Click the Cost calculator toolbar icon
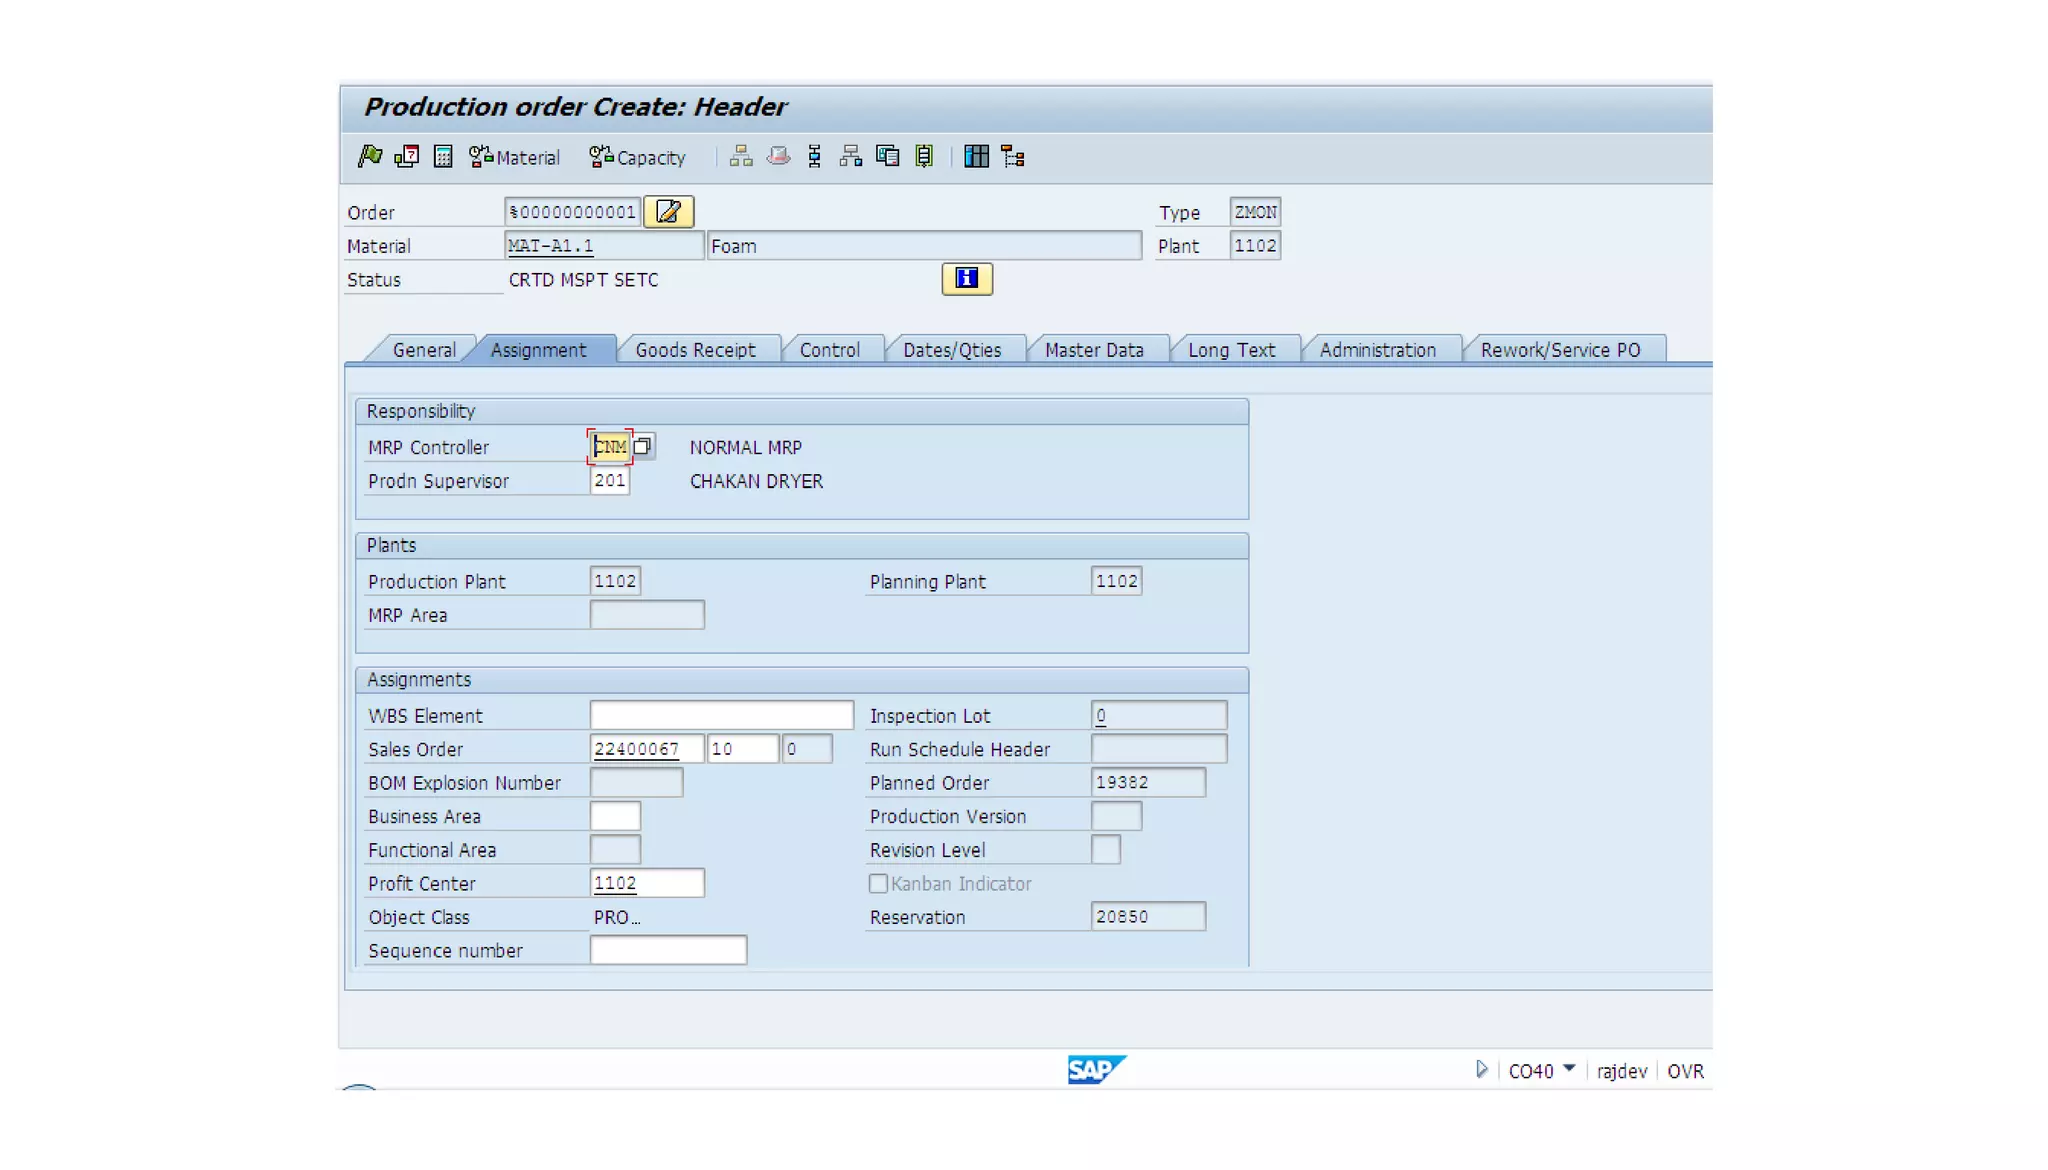 tap(443, 156)
